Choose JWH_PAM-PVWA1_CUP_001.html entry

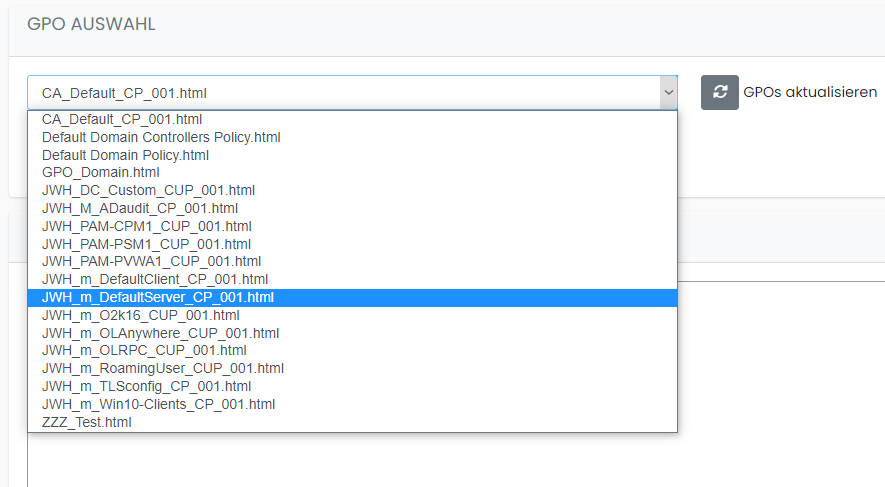(x=151, y=261)
